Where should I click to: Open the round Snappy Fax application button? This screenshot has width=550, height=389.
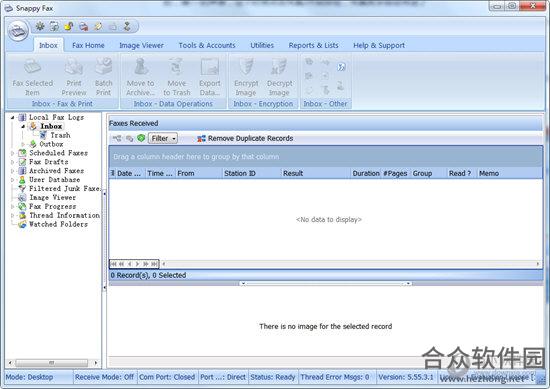[x=18, y=31]
